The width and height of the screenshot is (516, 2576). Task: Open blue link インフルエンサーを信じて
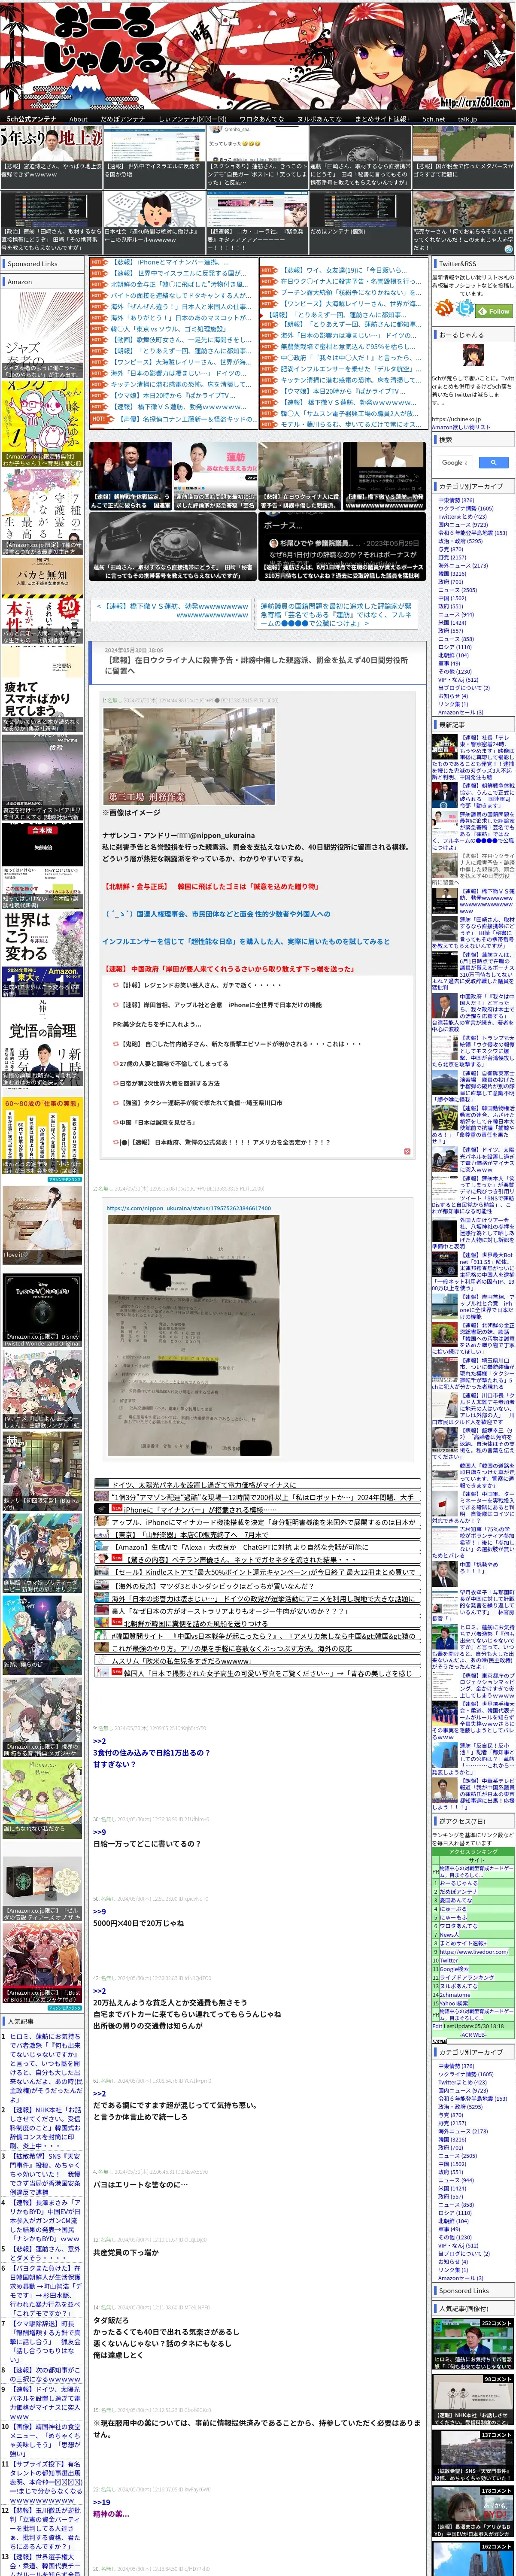click(x=246, y=941)
